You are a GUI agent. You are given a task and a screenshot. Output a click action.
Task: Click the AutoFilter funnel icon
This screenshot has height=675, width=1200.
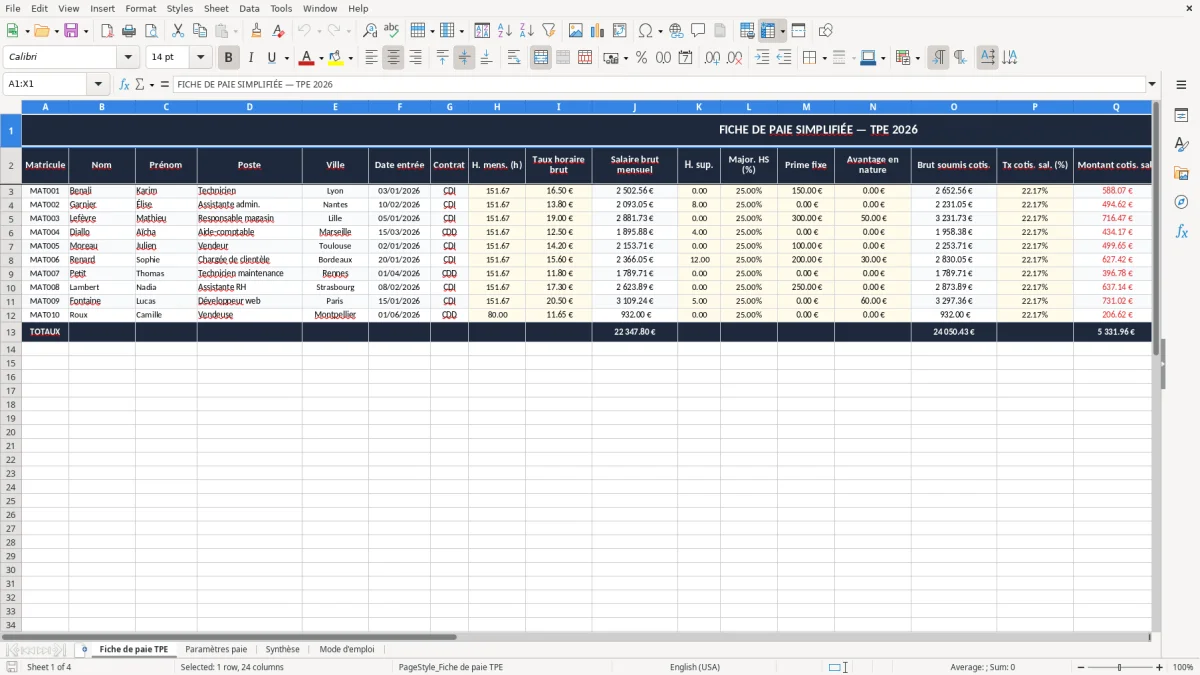coord(549,31)
